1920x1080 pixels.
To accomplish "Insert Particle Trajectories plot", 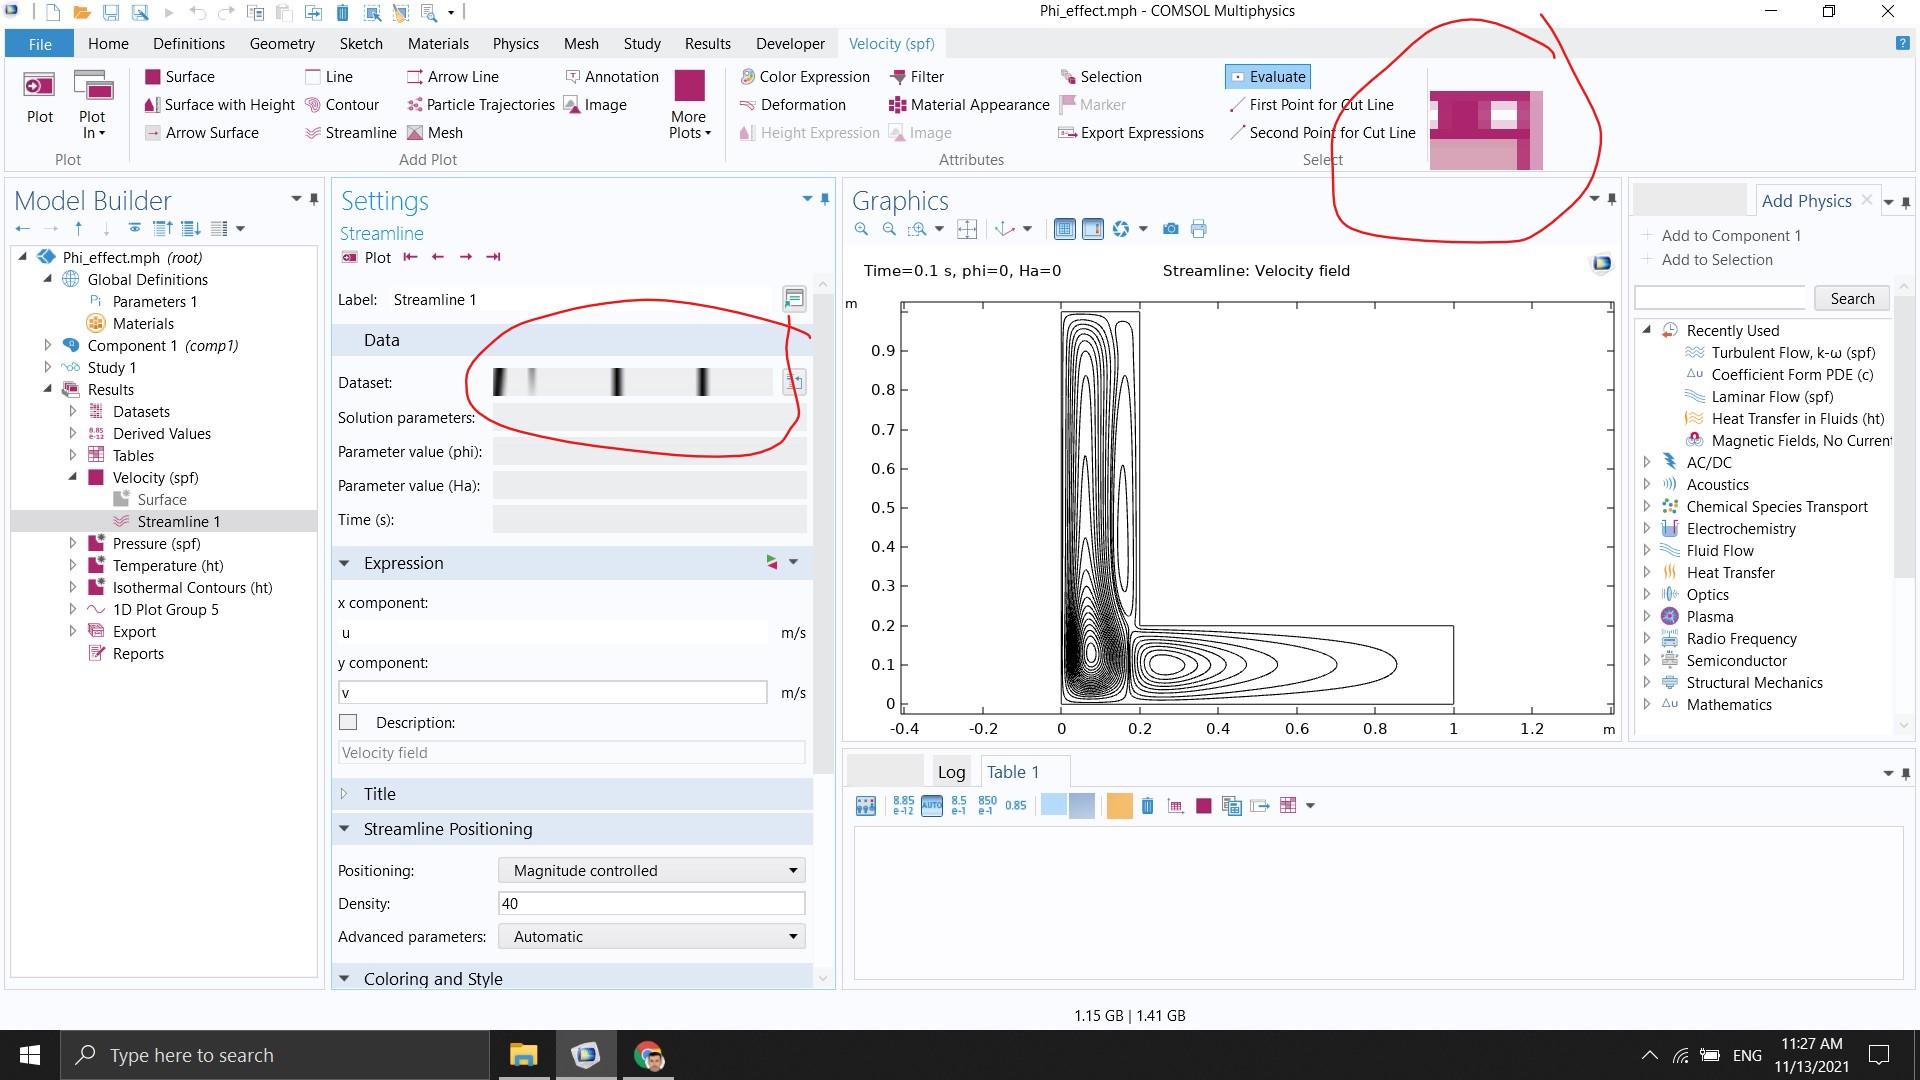I will (480, 105).
